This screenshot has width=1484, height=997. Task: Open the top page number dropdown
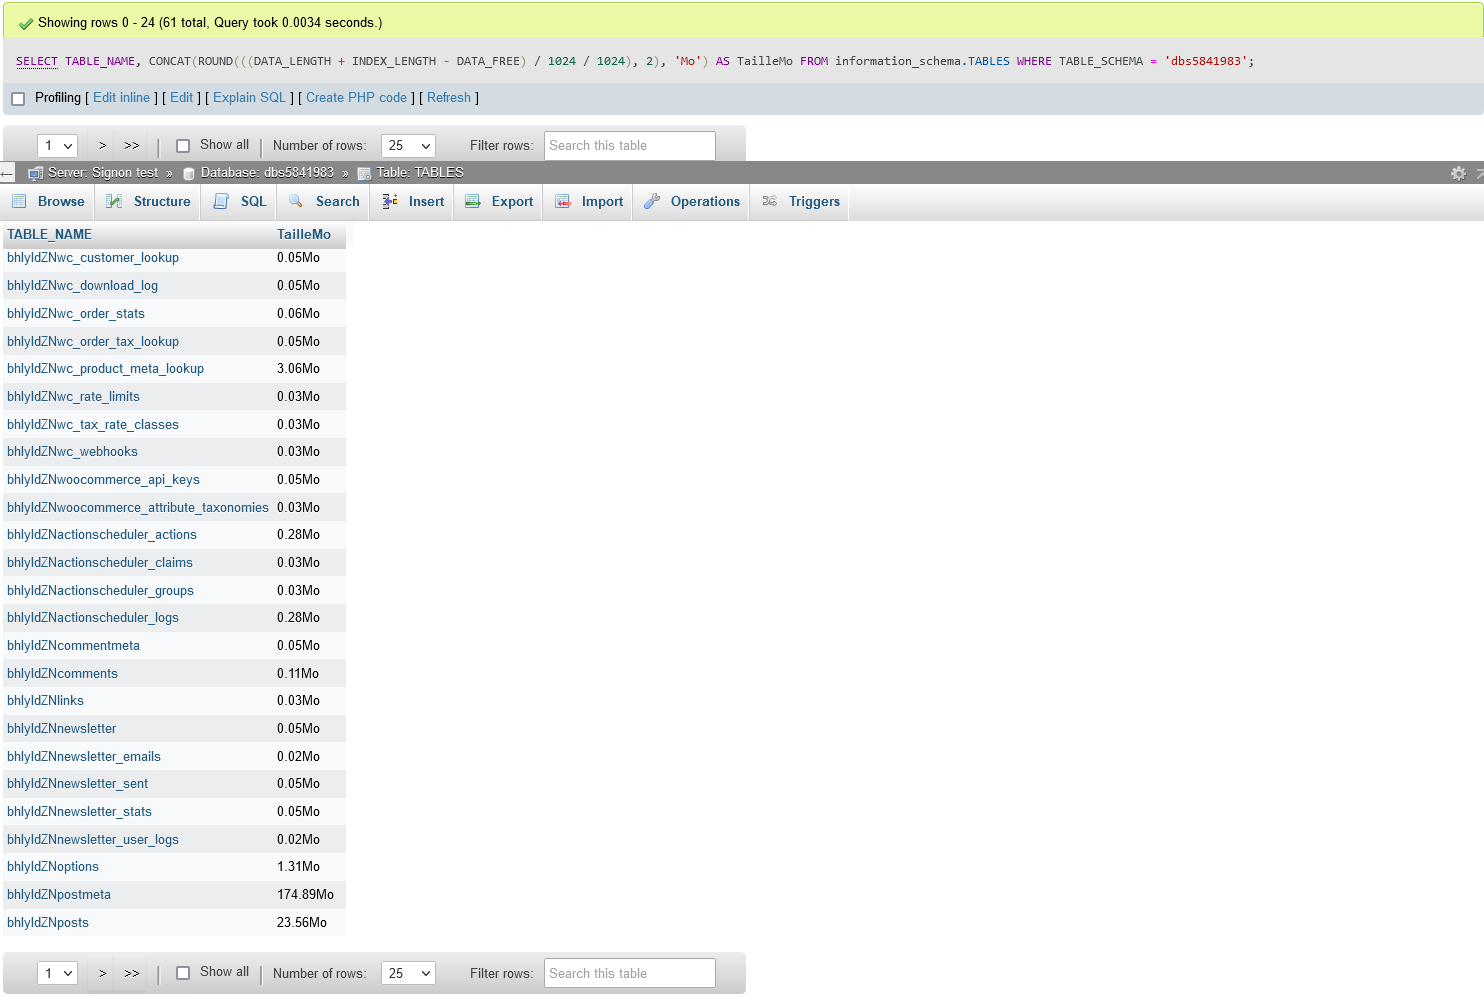pos(58,146)
